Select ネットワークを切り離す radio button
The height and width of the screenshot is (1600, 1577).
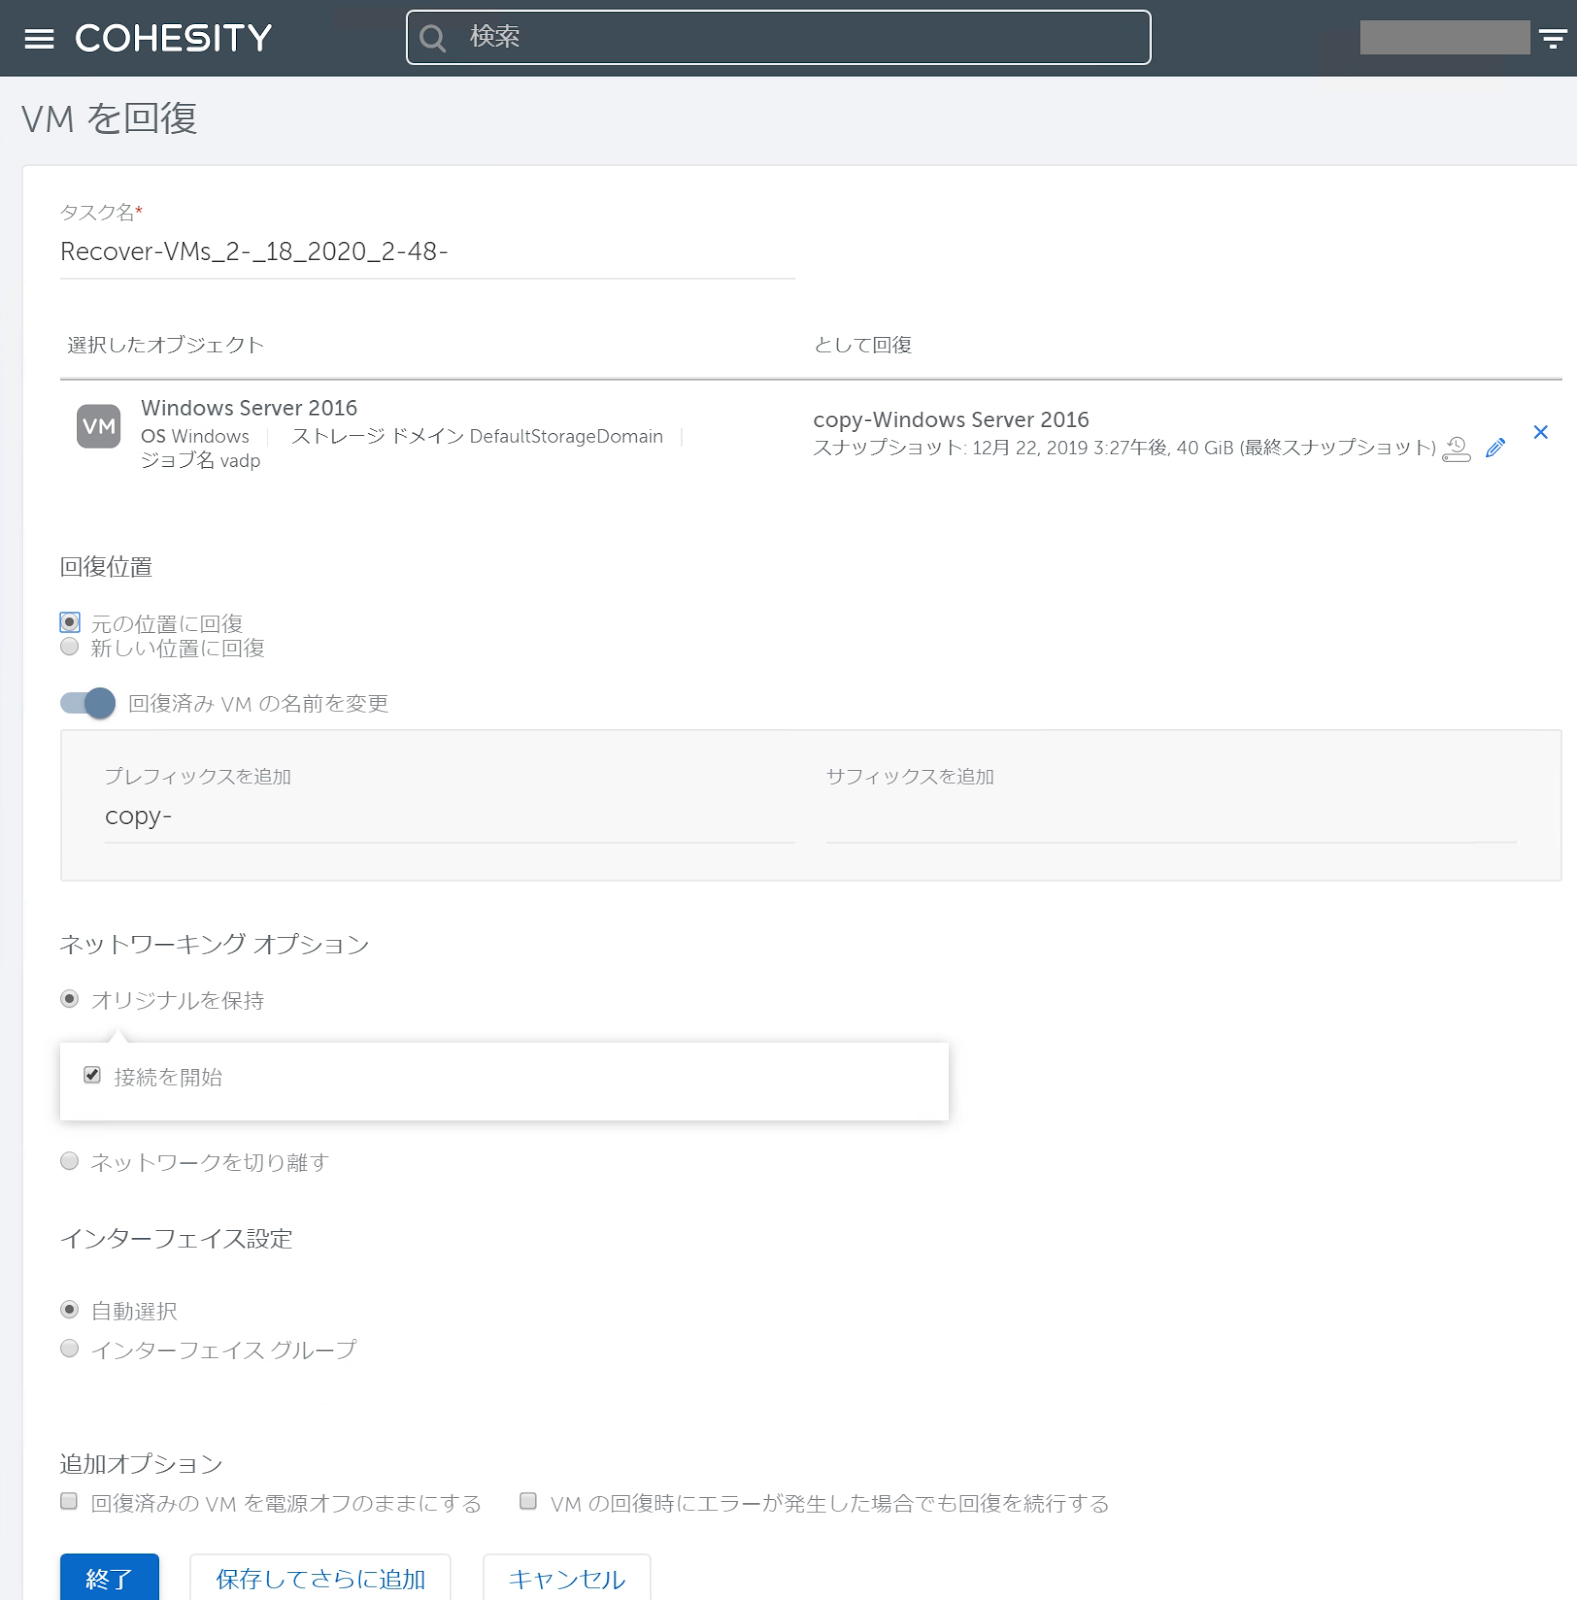pos(70,1161)
